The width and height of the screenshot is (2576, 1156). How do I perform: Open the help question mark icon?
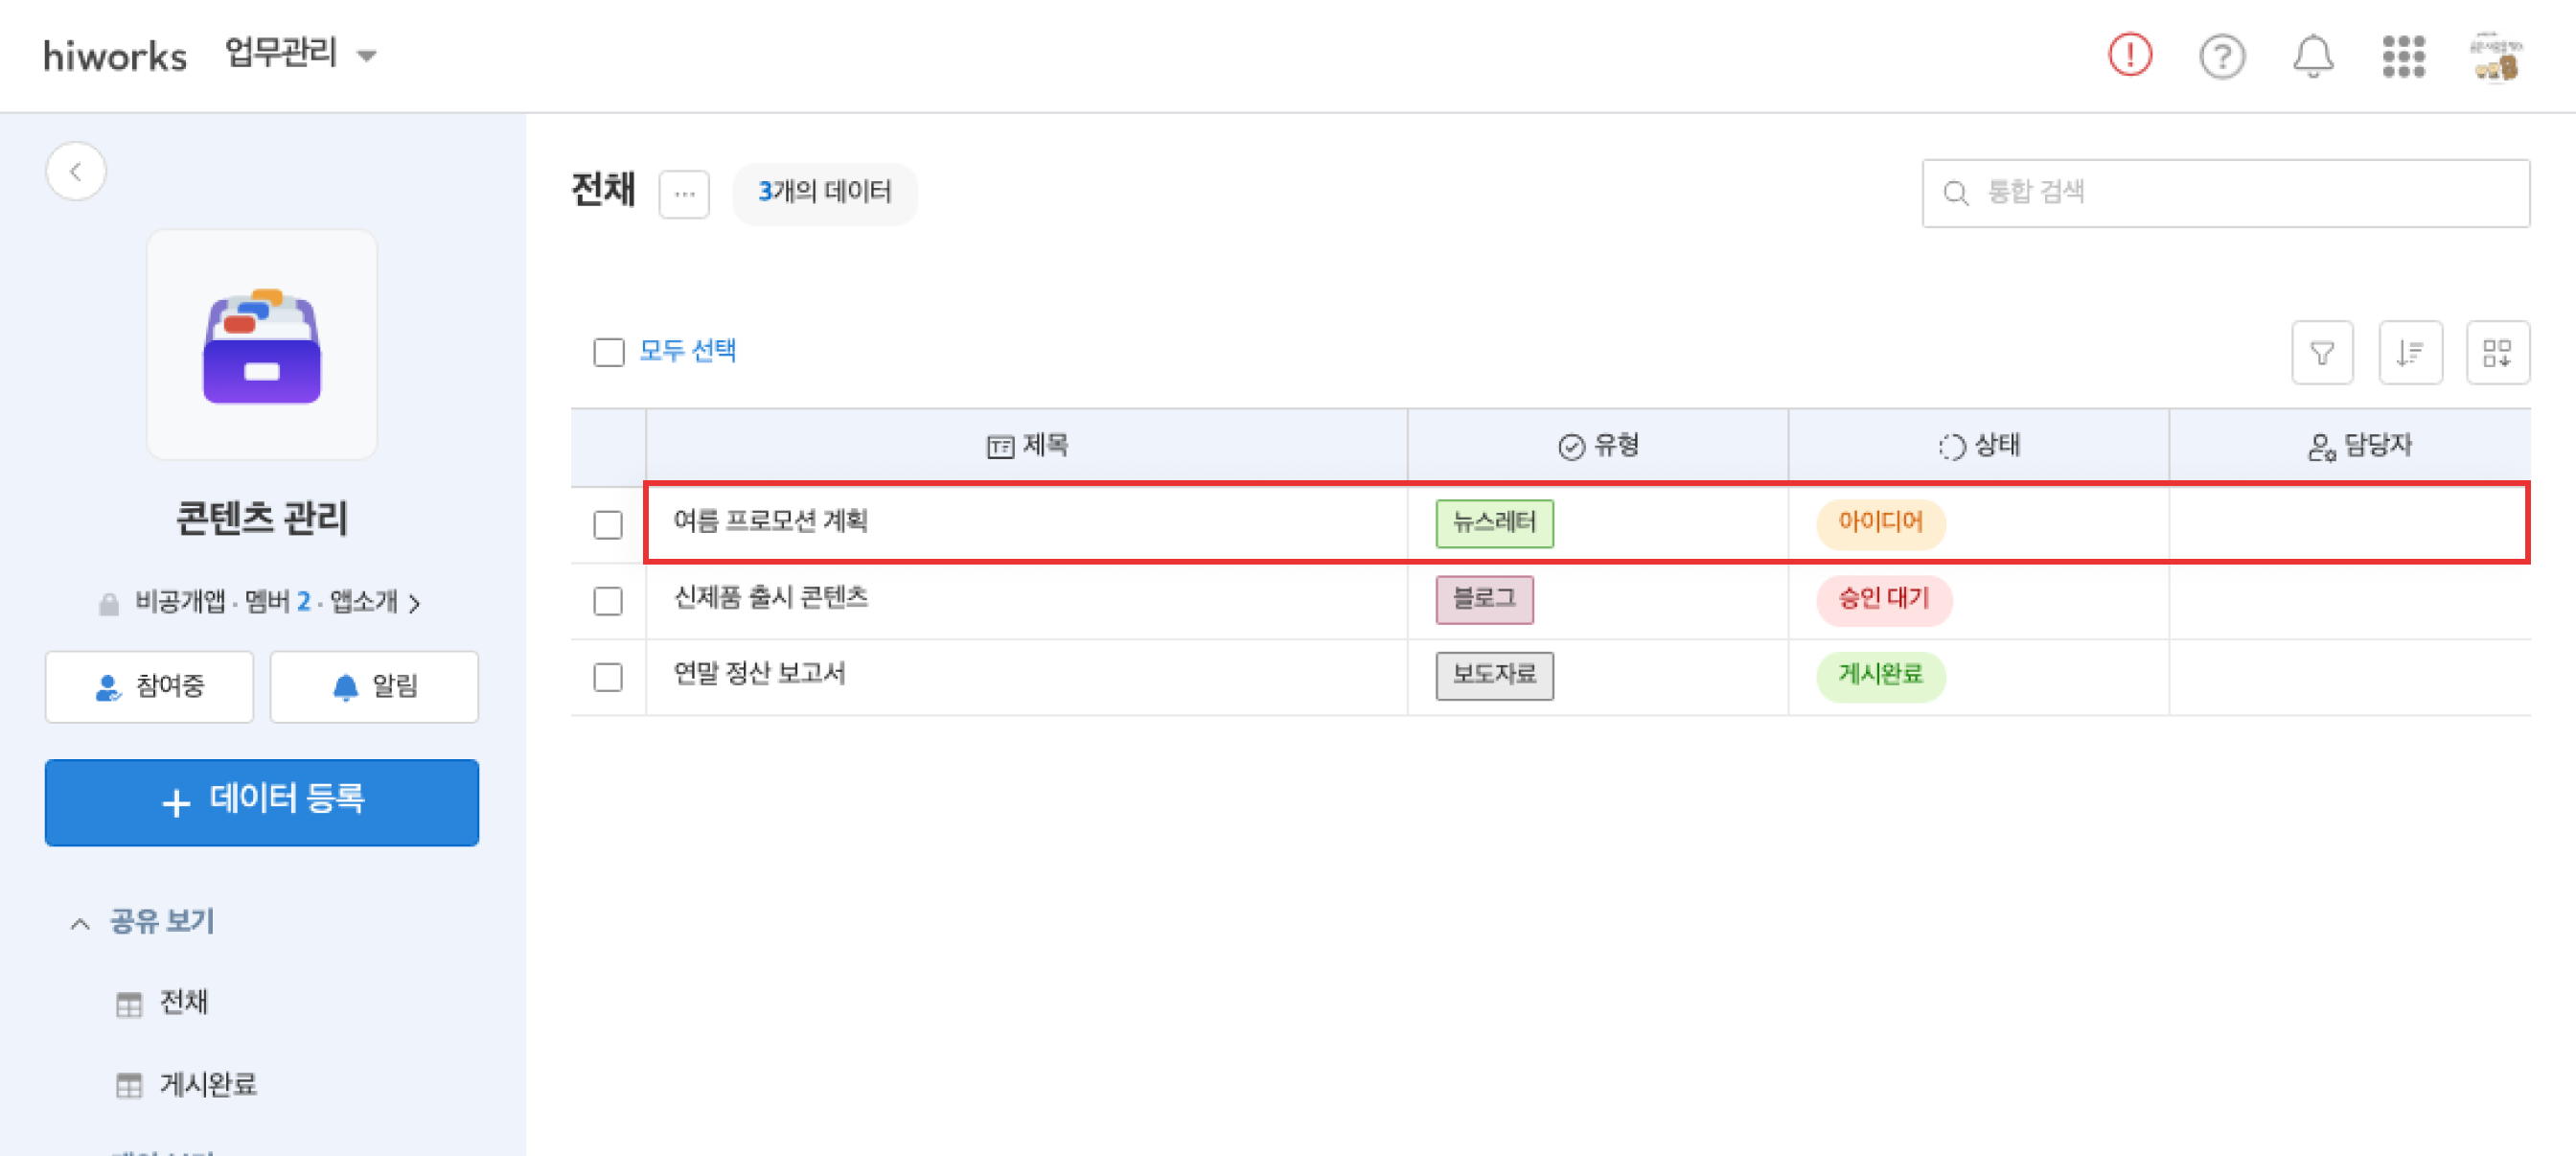point(2221,57)
